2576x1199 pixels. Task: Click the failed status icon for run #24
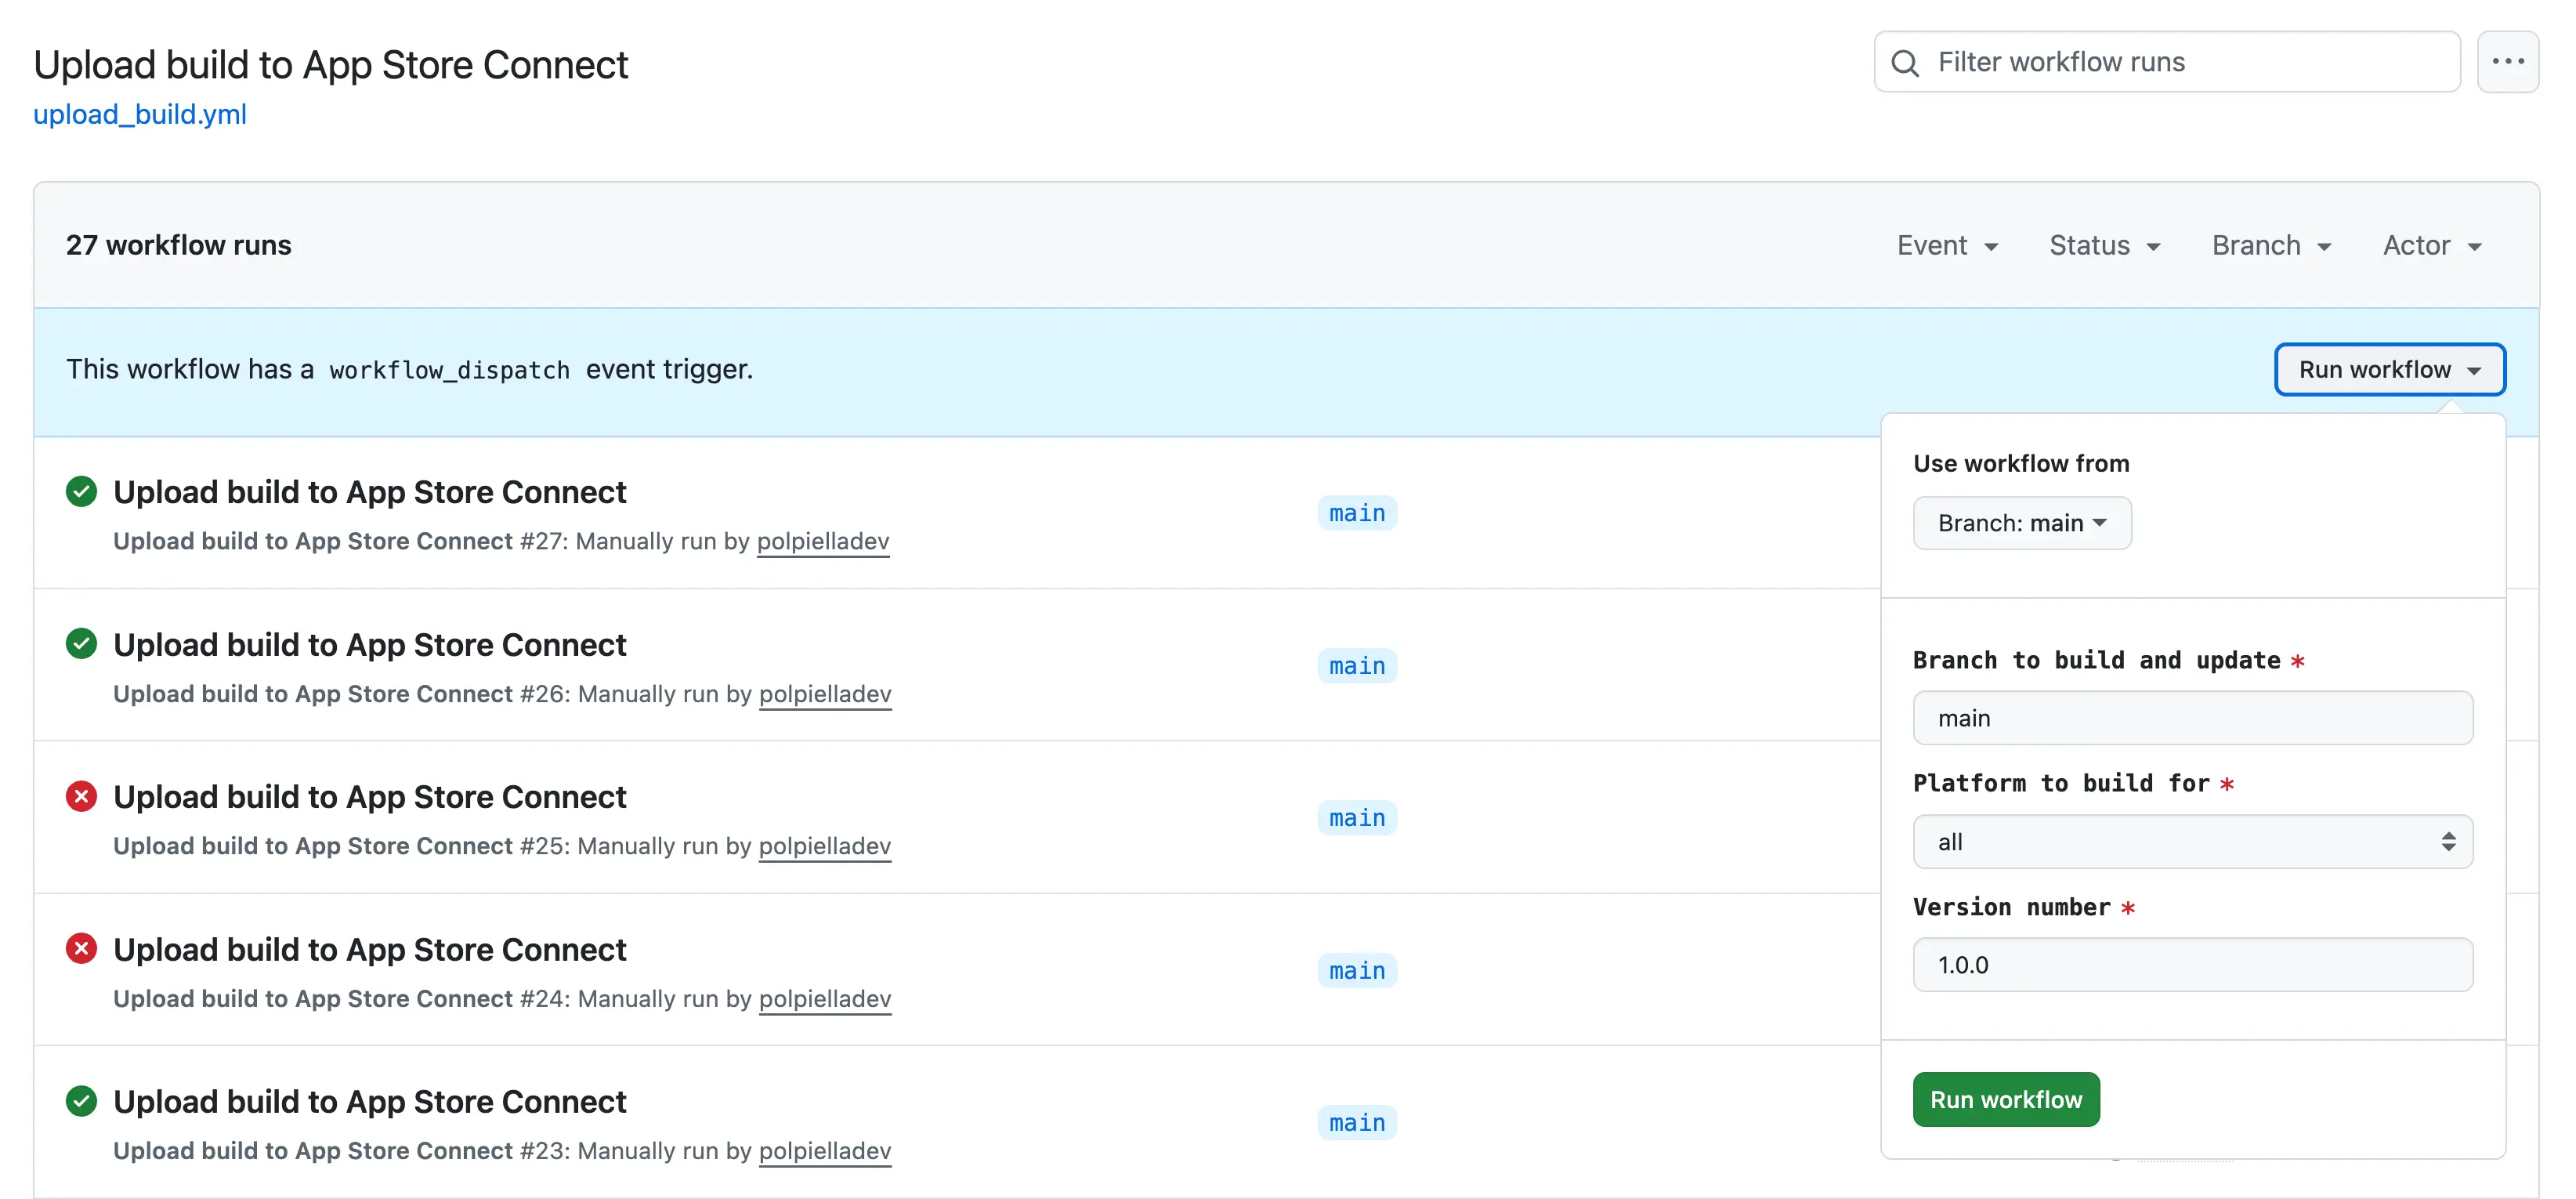(x=81, y=948)
